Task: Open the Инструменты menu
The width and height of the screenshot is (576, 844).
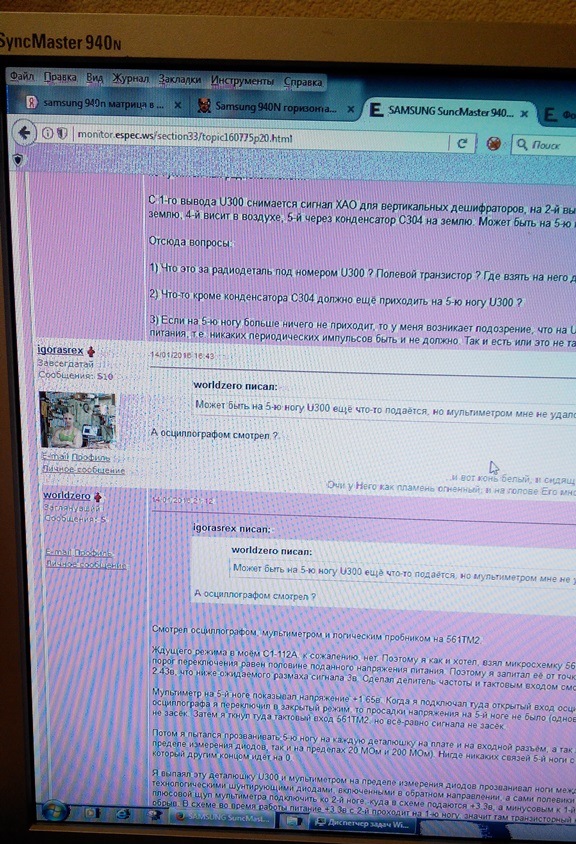Action: [242, 81]
